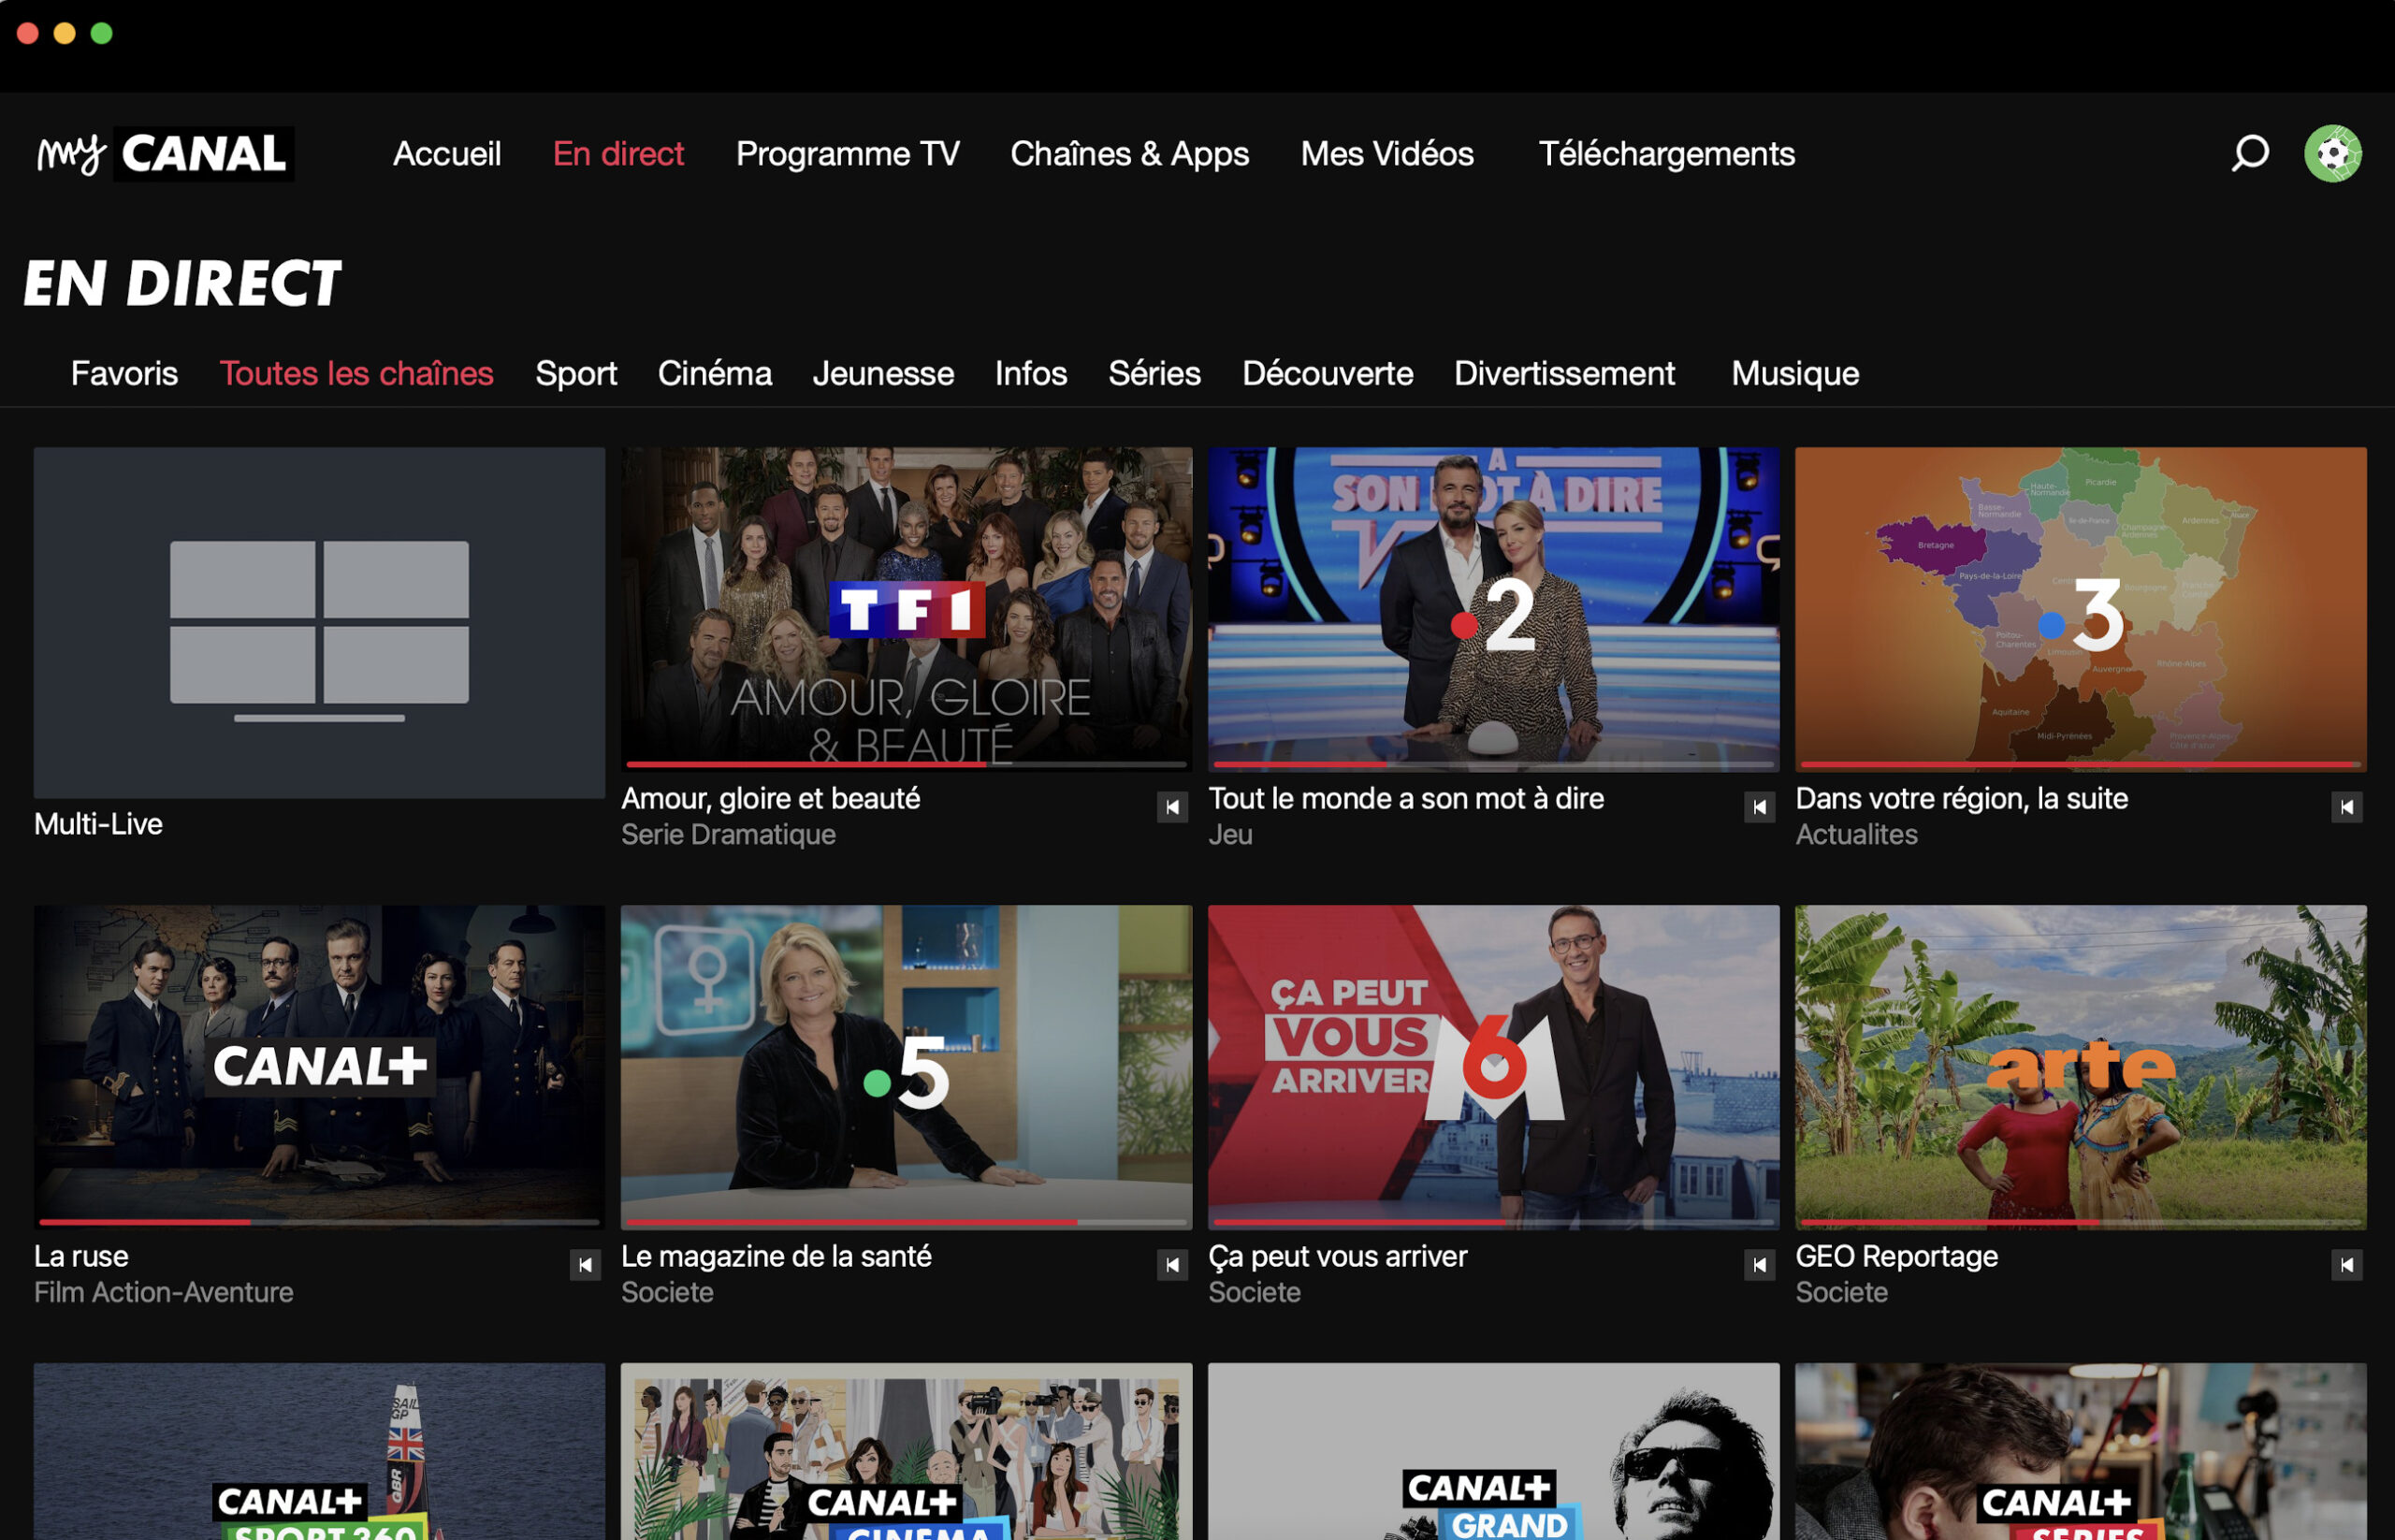Watch France 5 live thumbnail

[906, 1067]
